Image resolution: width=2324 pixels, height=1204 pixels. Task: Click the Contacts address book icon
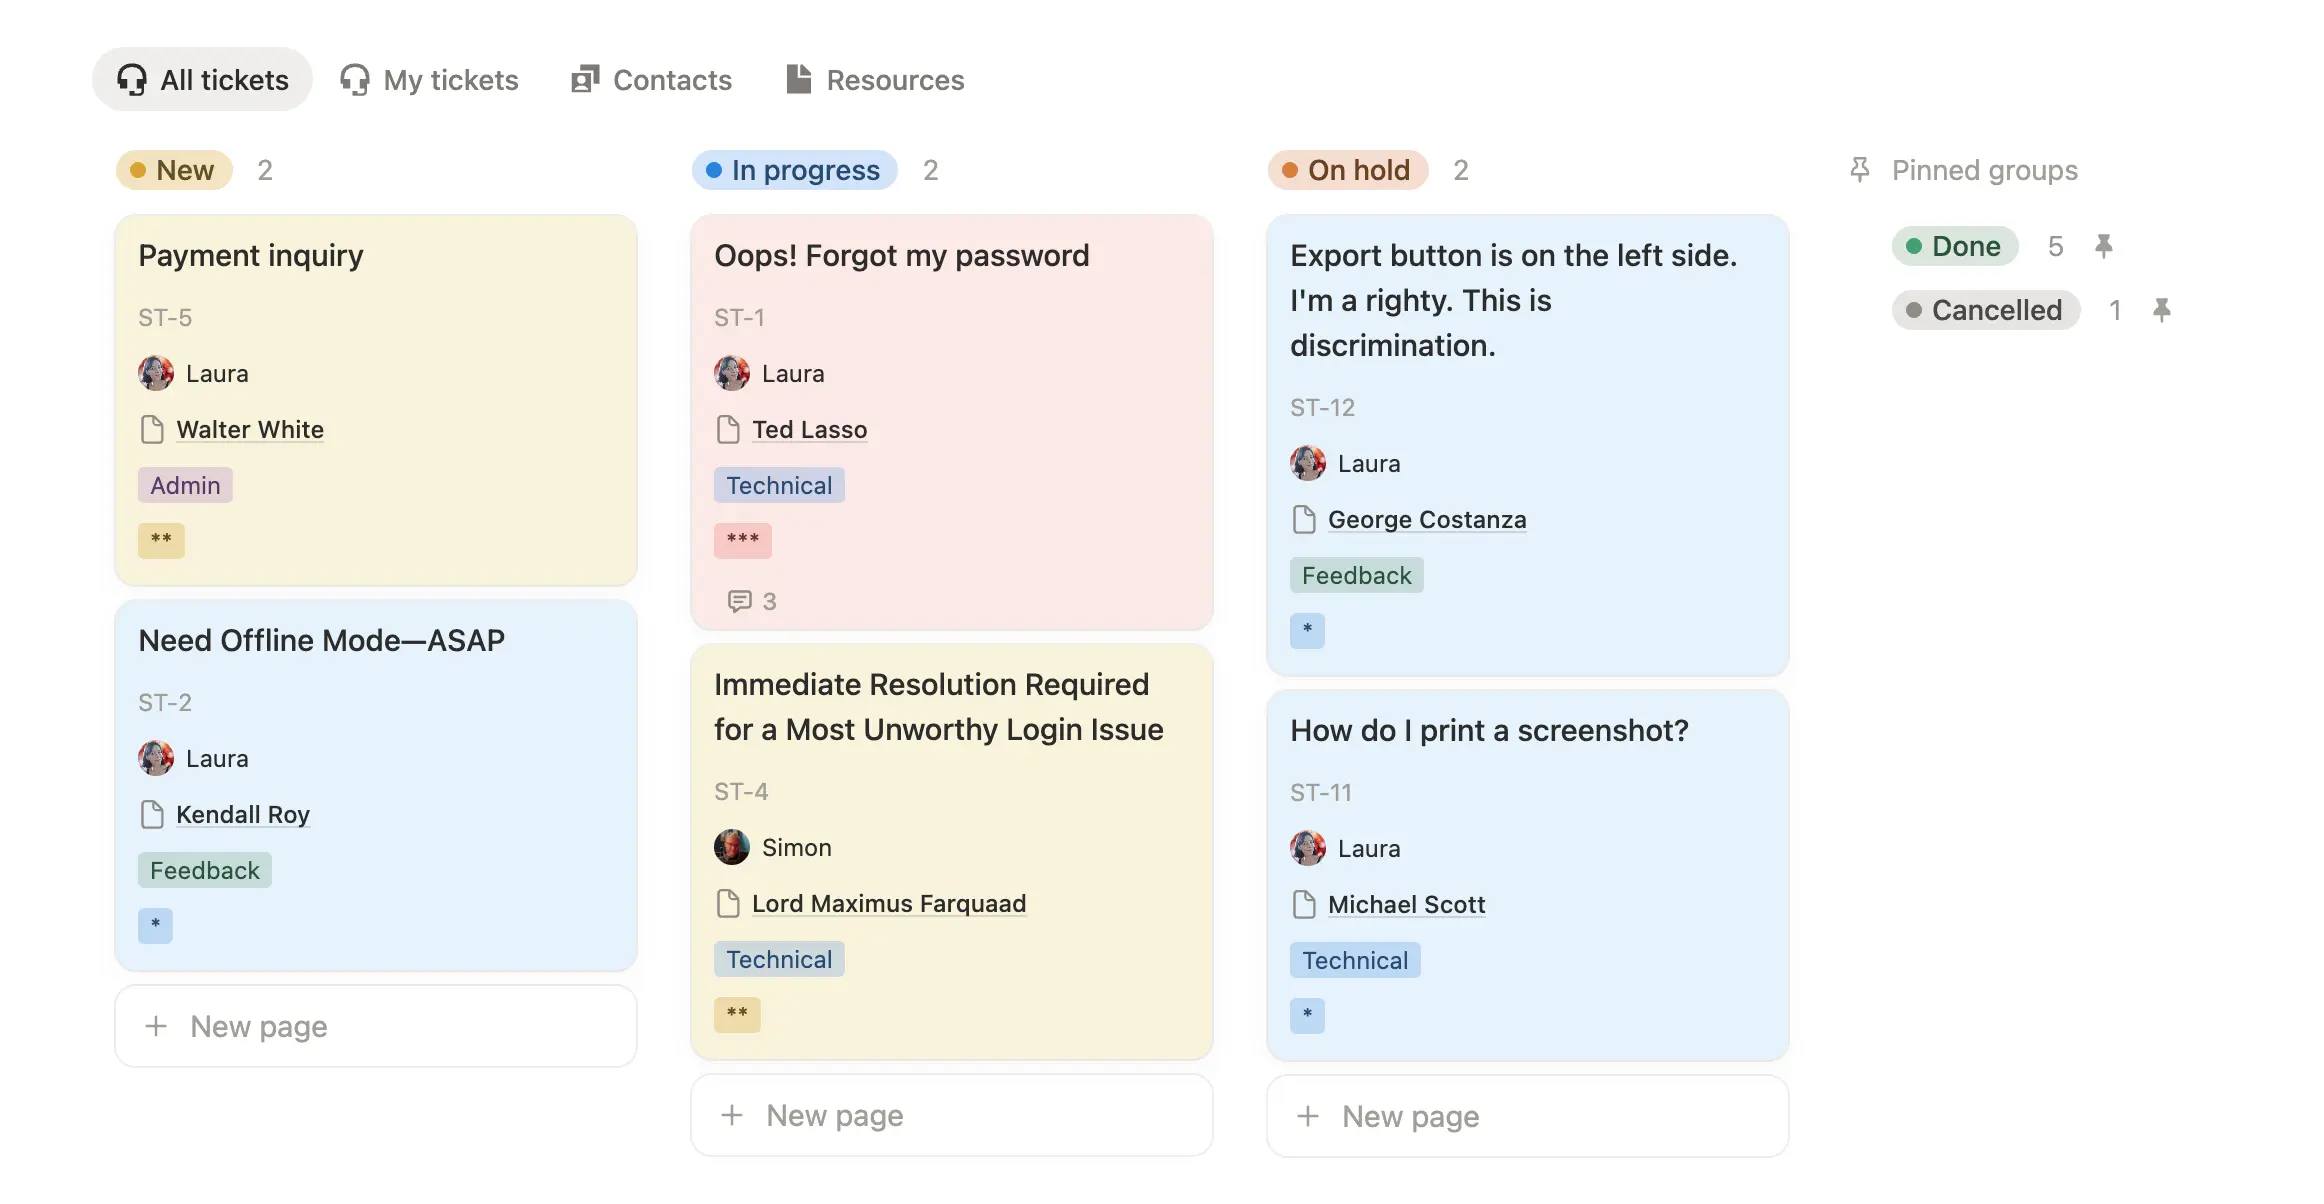coord(586,79)
